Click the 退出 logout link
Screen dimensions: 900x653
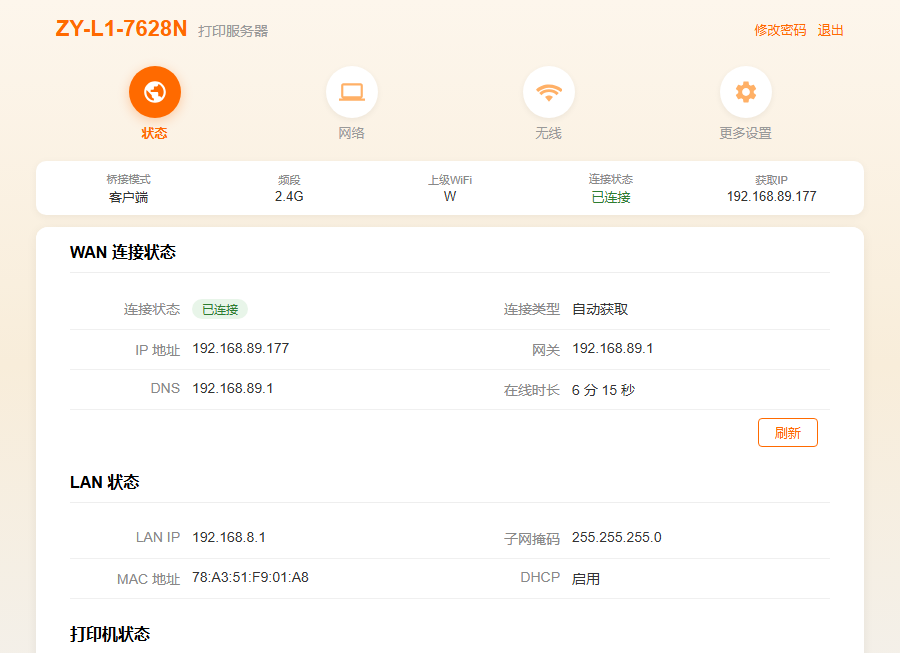(831, 30)
